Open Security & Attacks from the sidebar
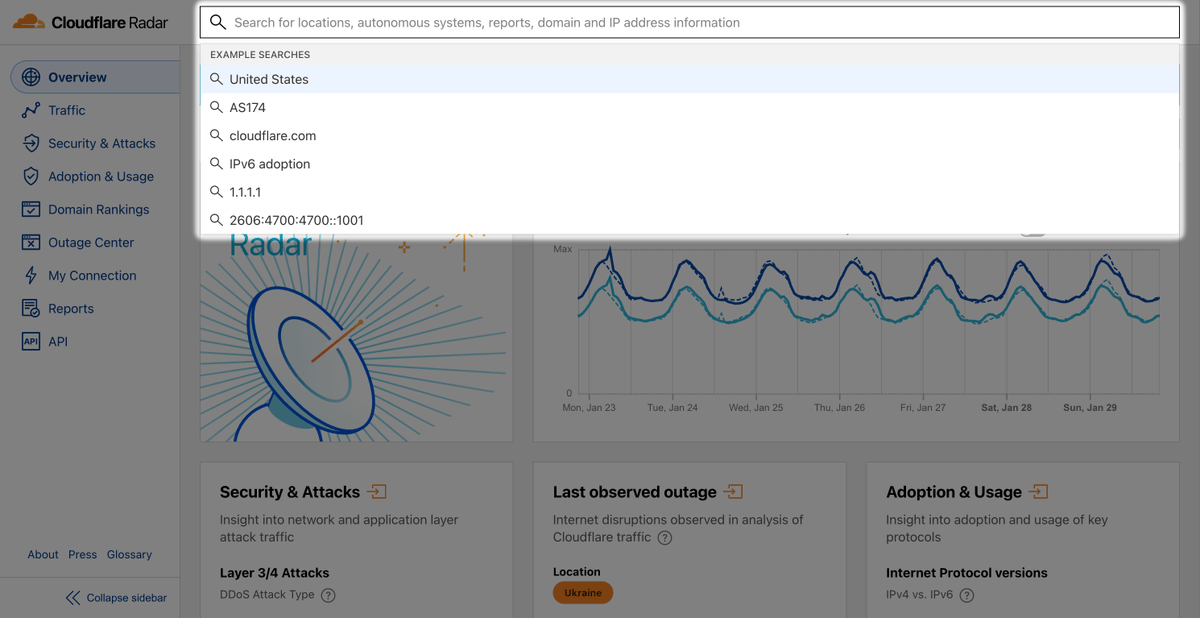Viewport: 1200px width, 618px height. pyautogui.click(x=30, y=143)
